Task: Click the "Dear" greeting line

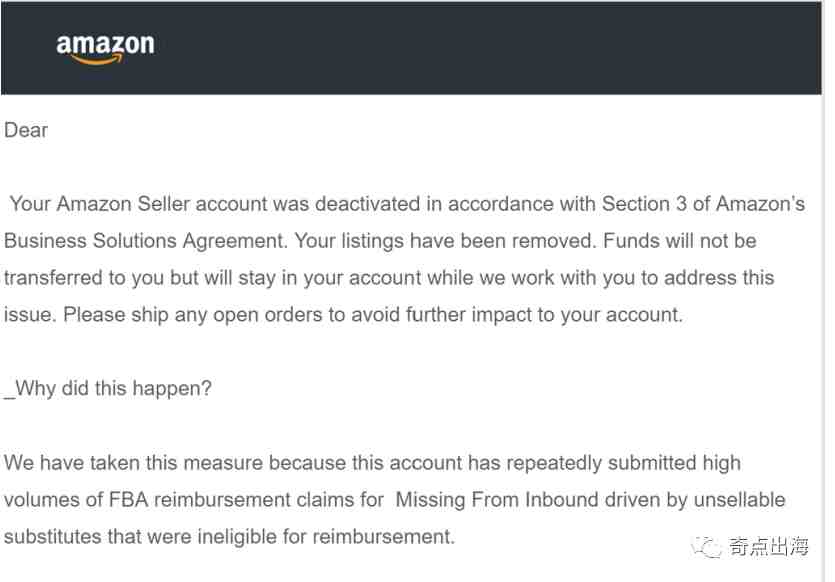Action: [26, 130]
